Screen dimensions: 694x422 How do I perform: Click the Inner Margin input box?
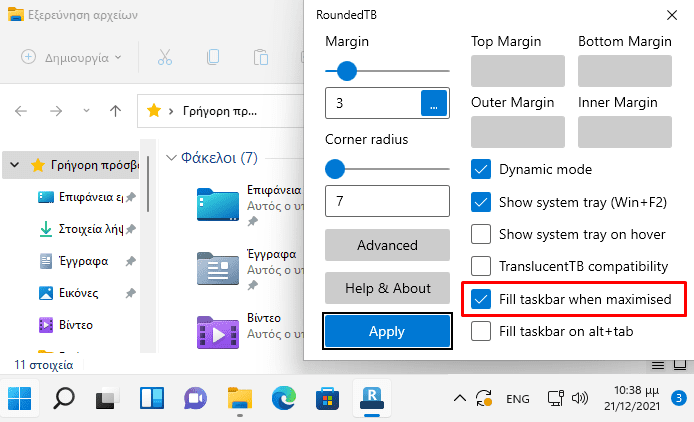click(625, 132)
